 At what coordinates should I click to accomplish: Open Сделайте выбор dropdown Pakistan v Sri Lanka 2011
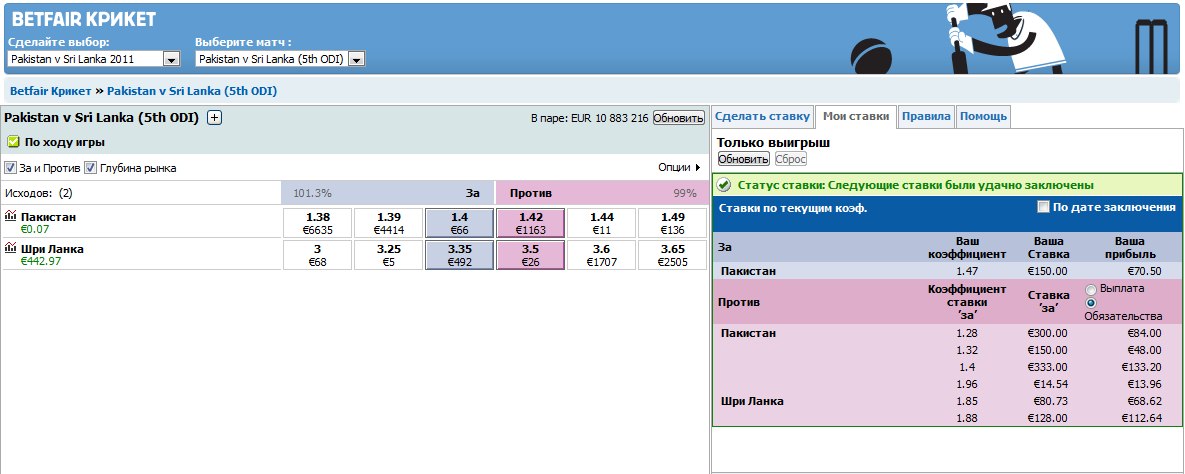[x=94, y=59]
